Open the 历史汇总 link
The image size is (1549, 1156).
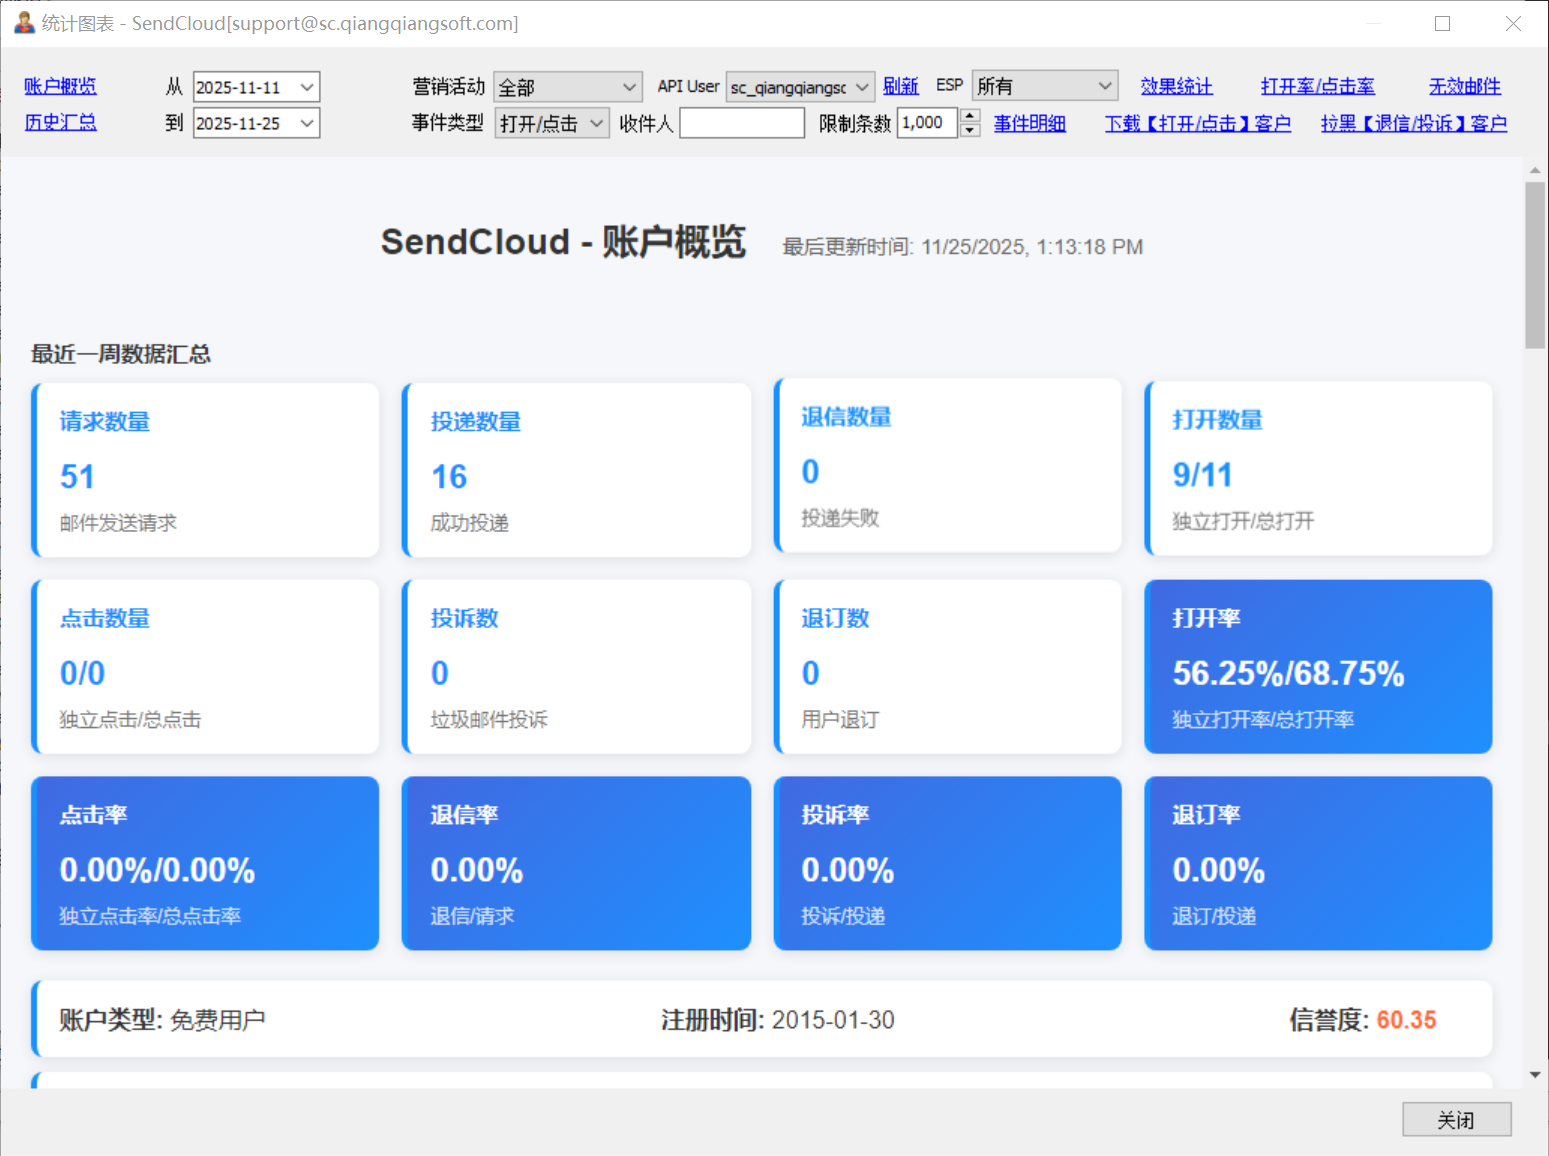[x=60, y=123]
